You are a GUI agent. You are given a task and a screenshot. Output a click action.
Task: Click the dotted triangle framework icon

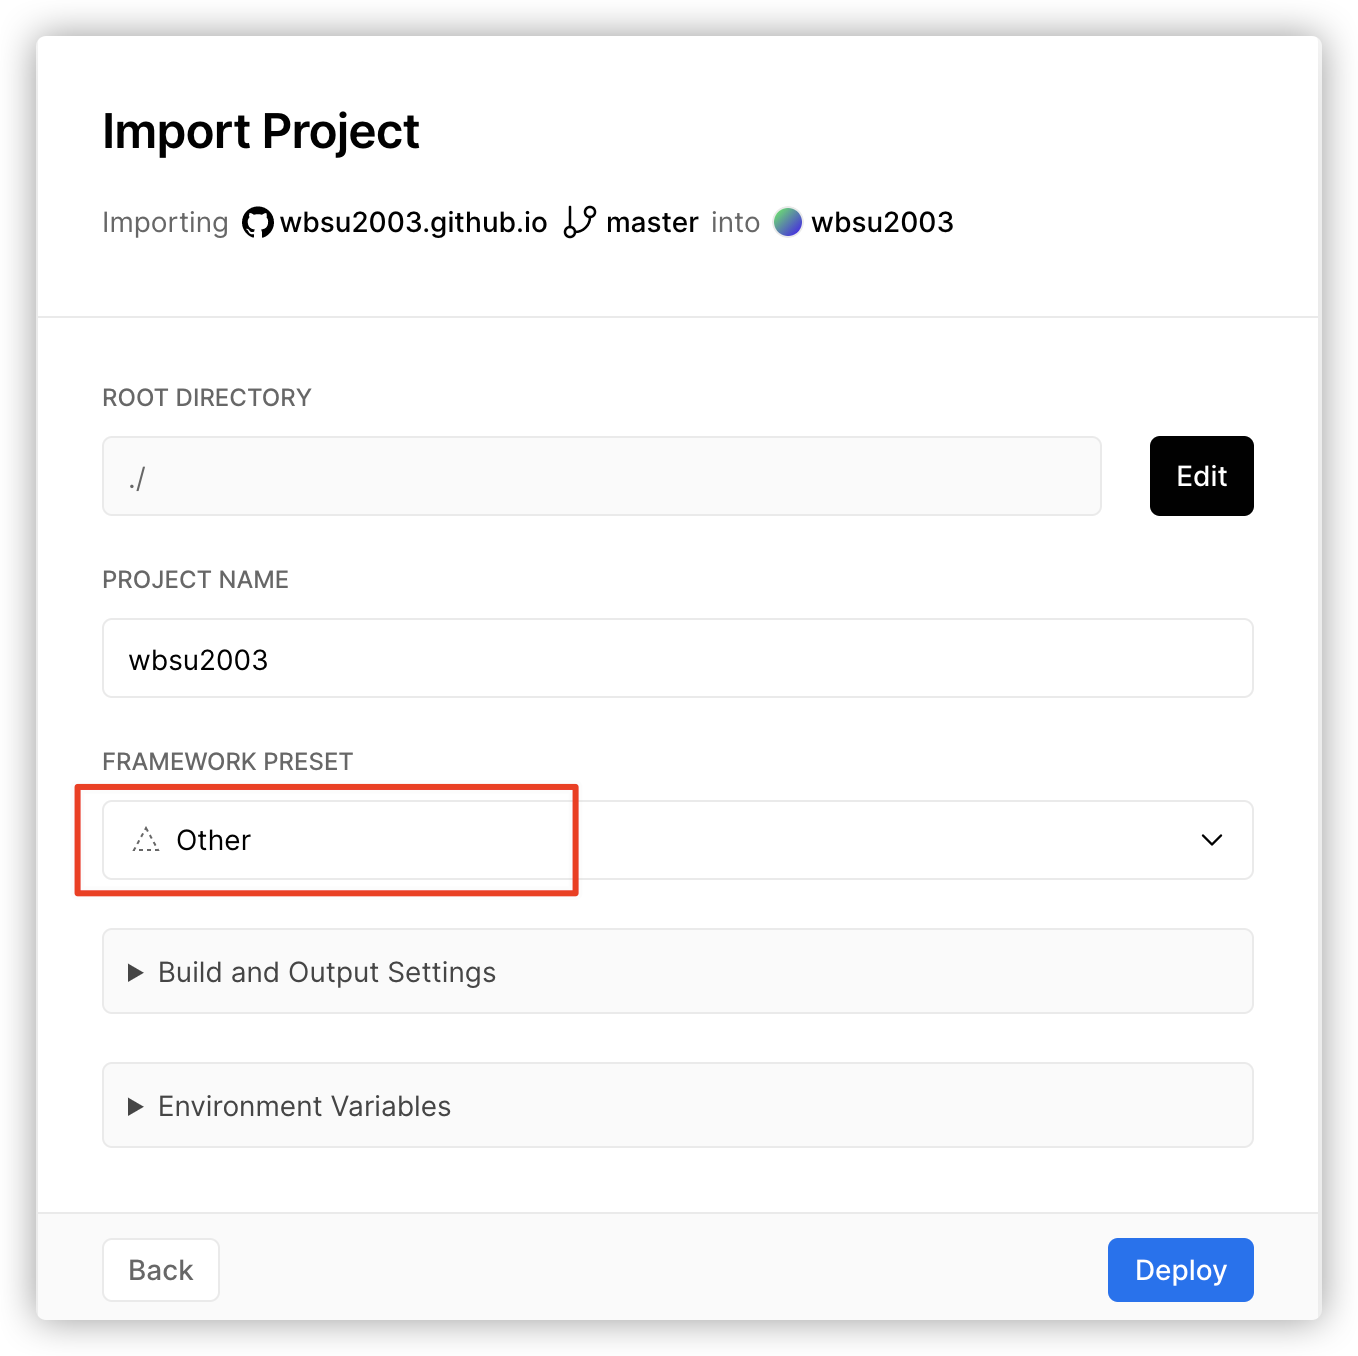click(x=146, y=840)
